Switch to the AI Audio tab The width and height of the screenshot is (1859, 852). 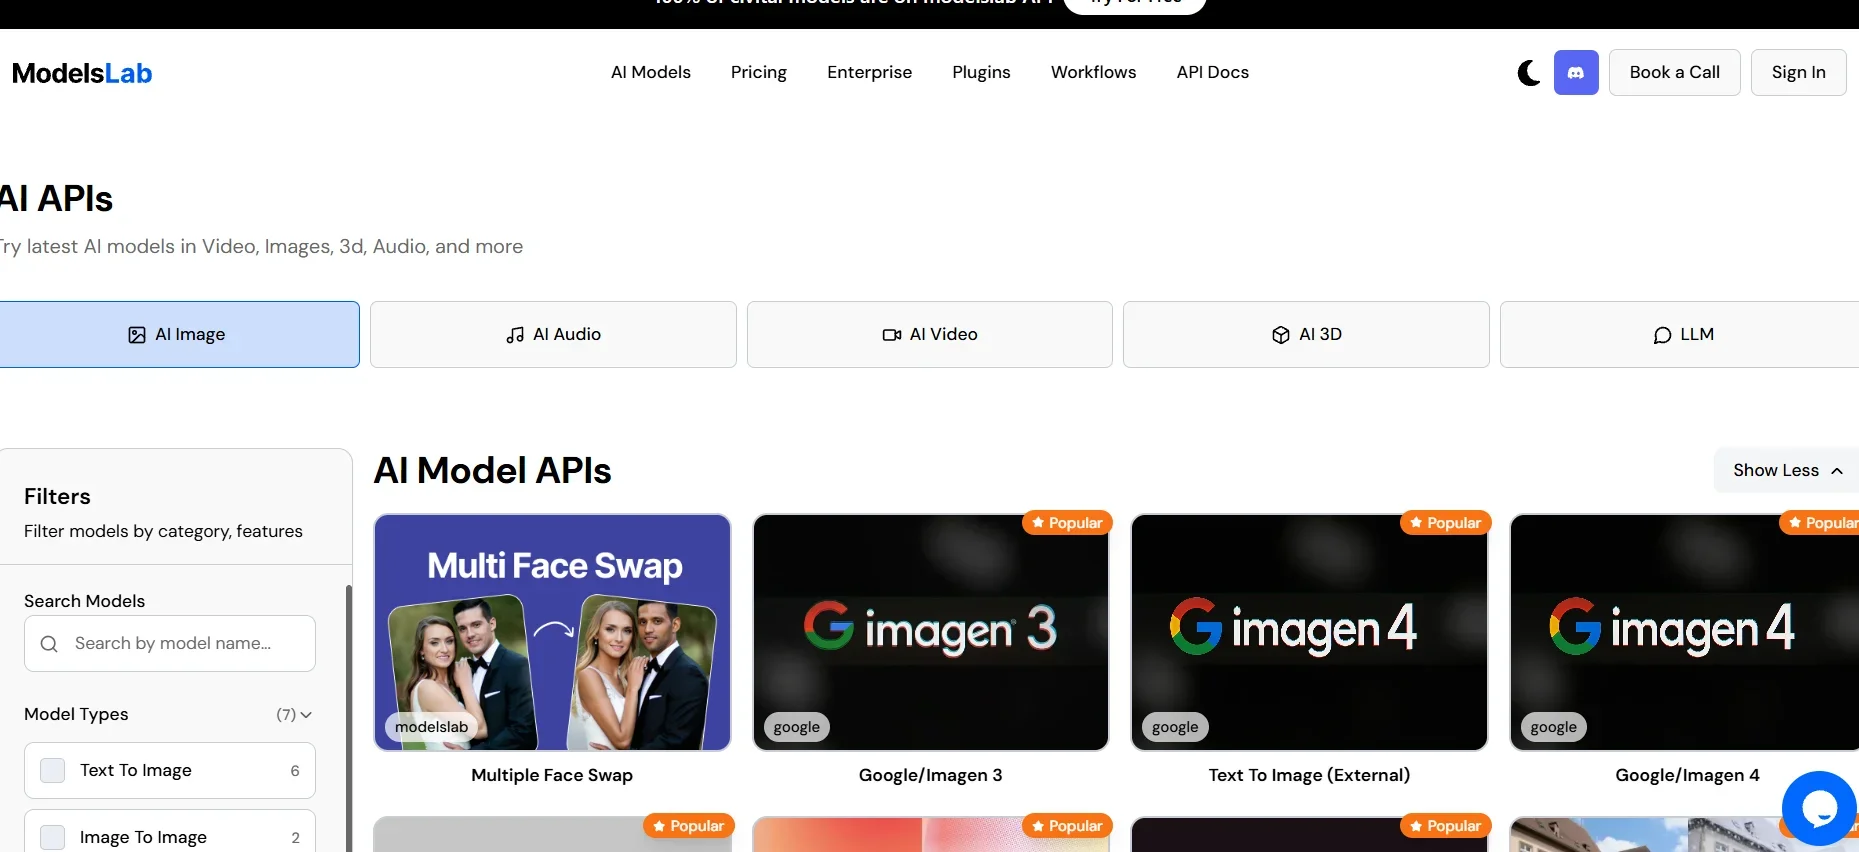tap(553, 334)
